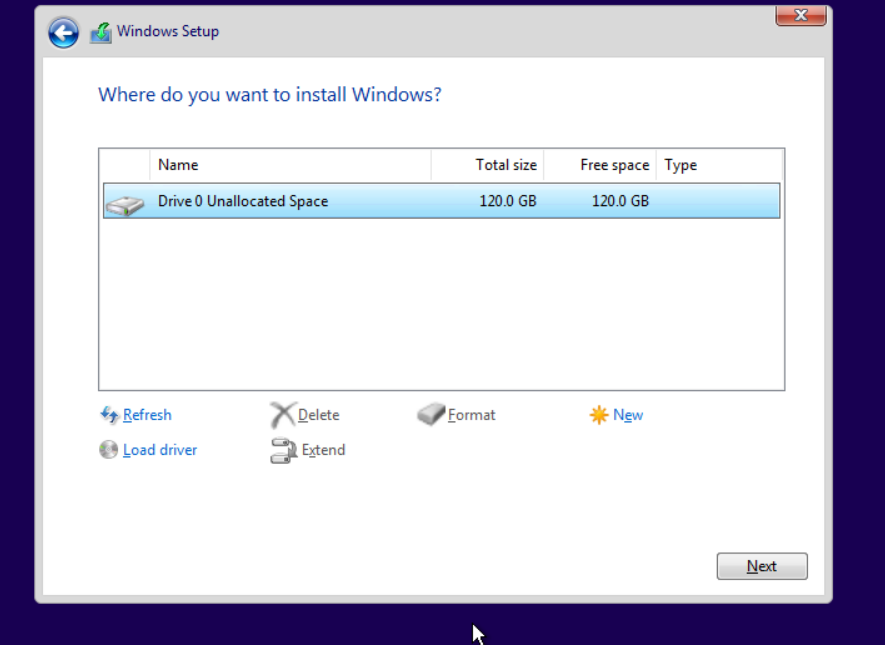Click the Delete X icon
The width and height of the screenshot is (885, 645).
[x=282, y=415]
